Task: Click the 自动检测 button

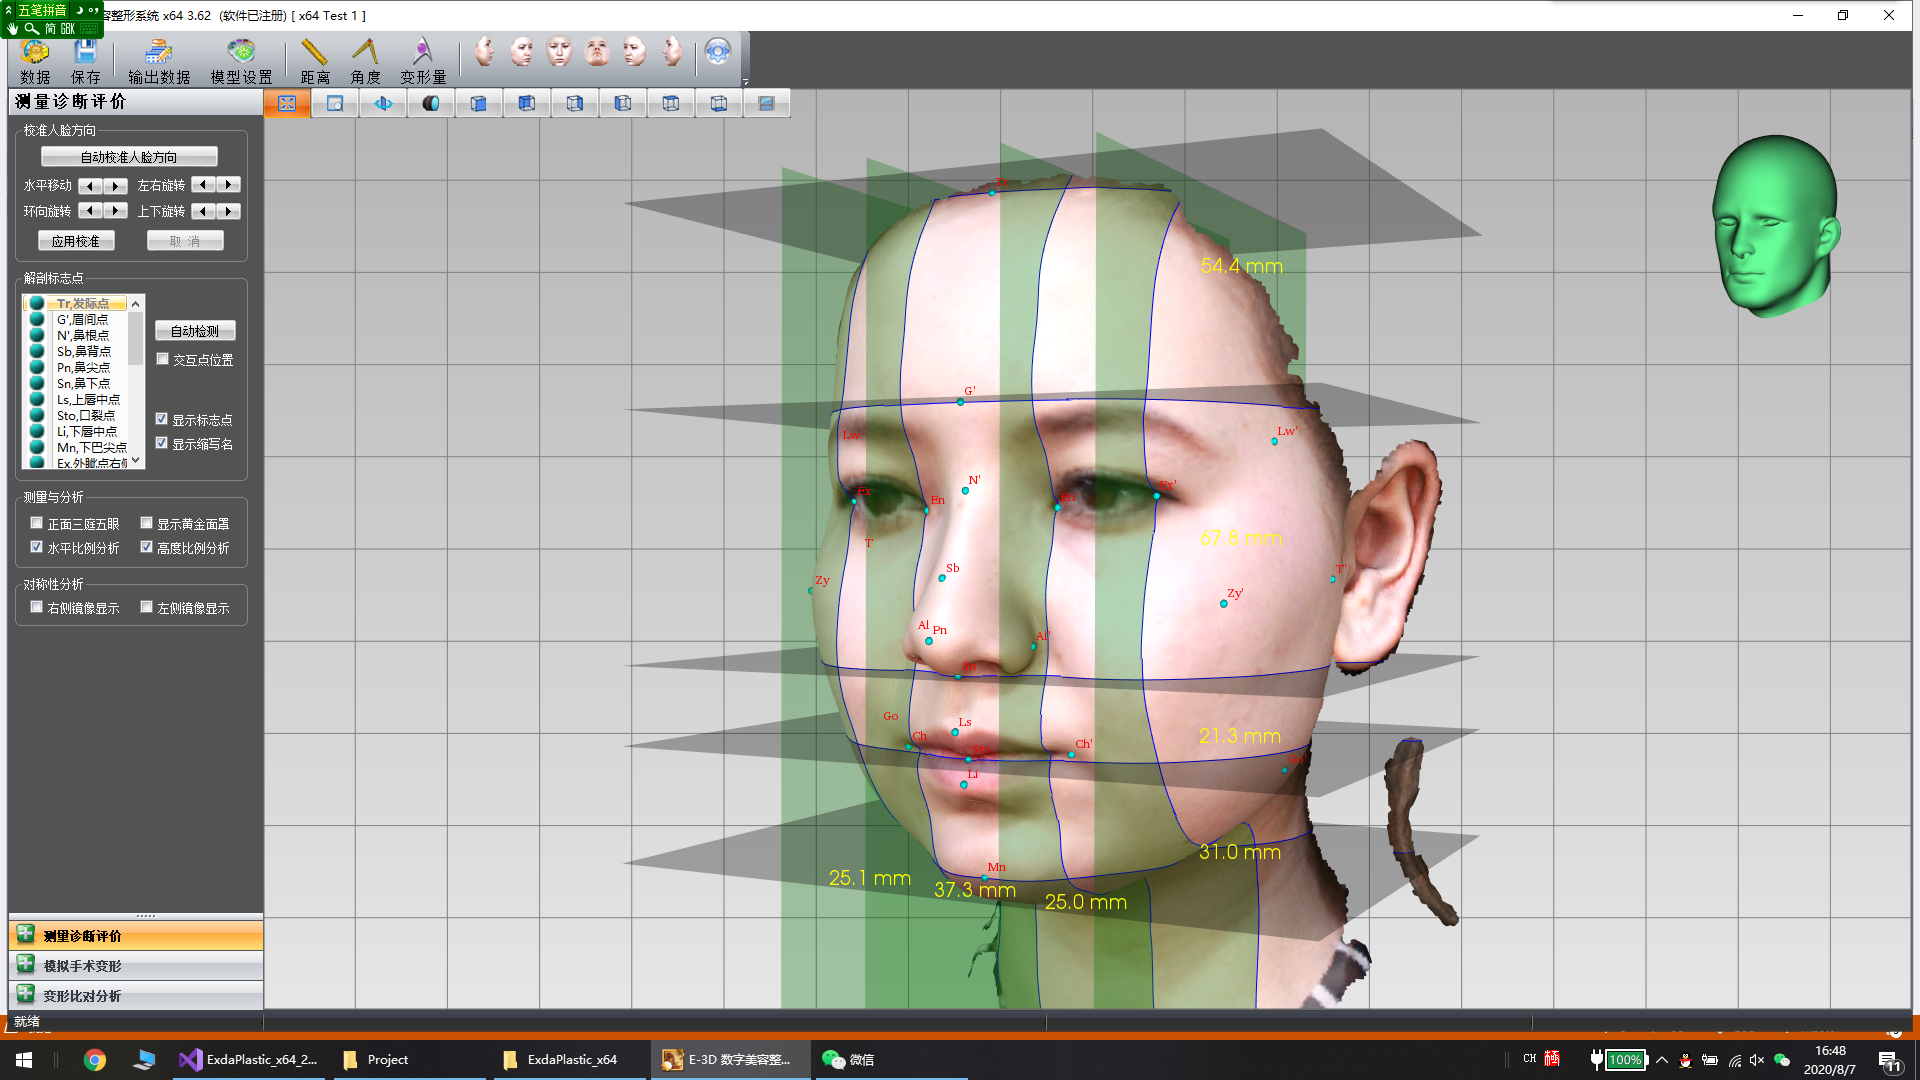Action: coord(195,331)
